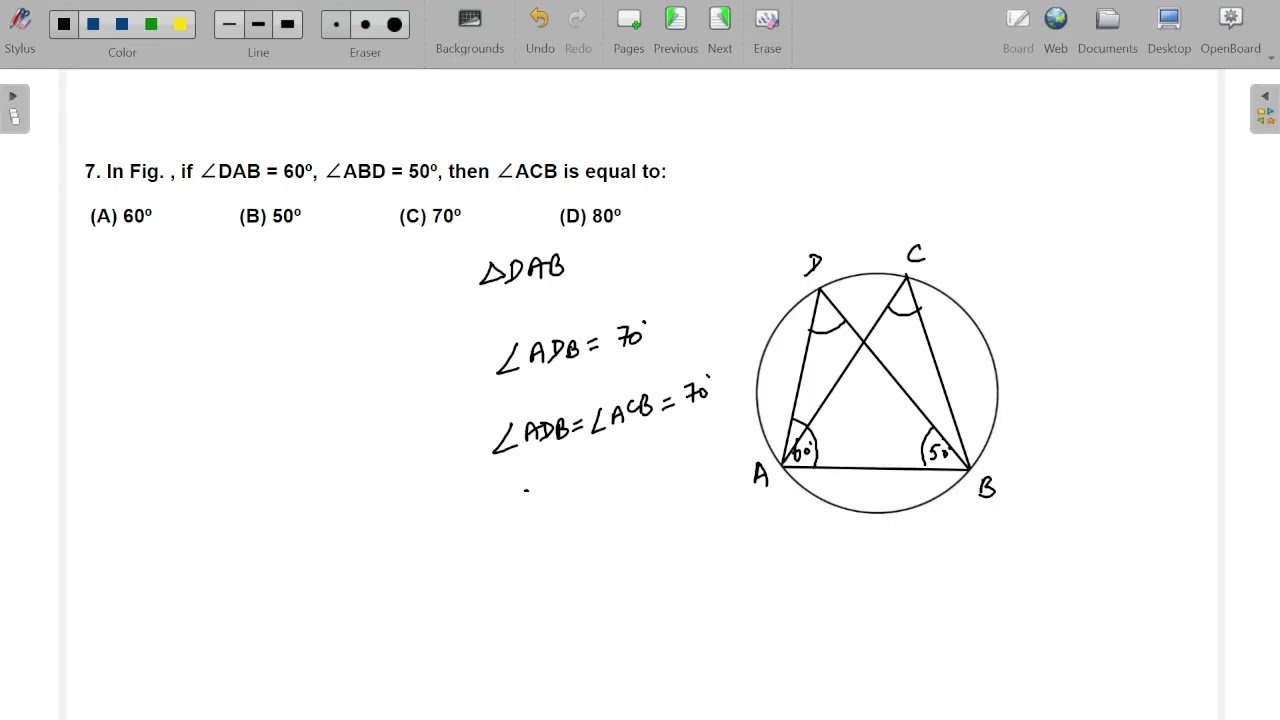Choose the thickest line width

click(287, 24)
